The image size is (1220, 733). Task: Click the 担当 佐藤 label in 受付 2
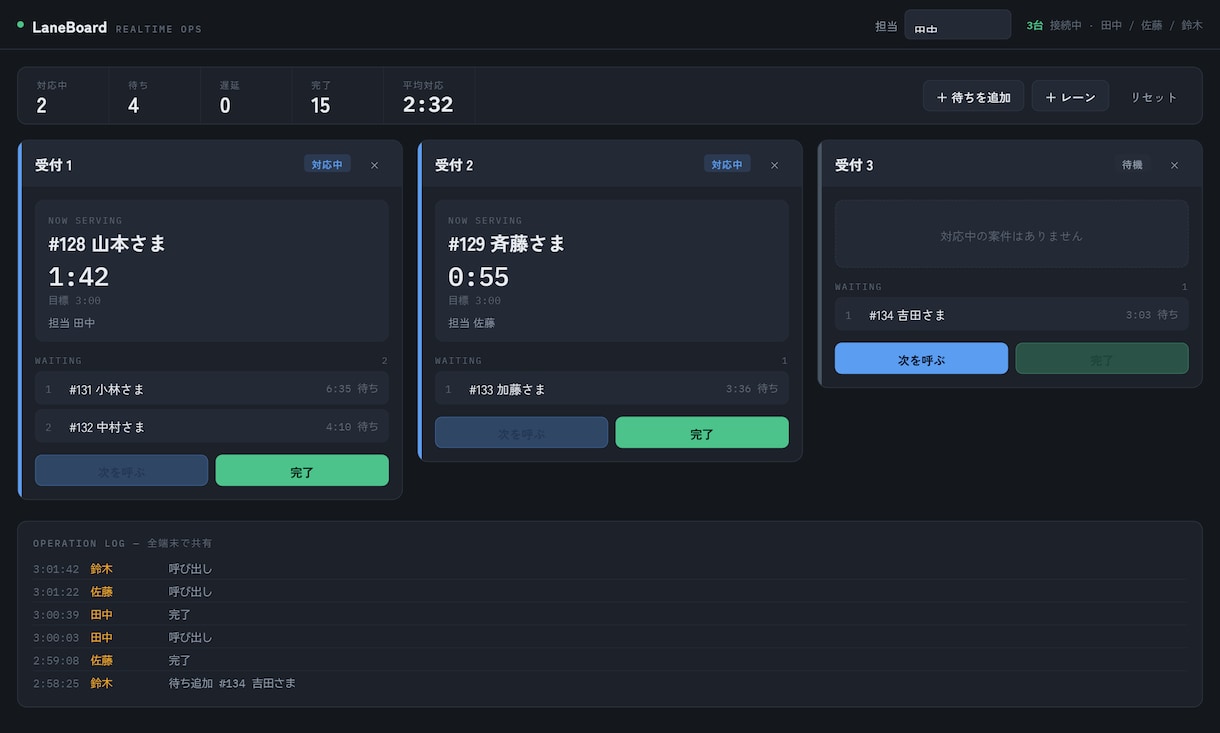tap(472, 323)
